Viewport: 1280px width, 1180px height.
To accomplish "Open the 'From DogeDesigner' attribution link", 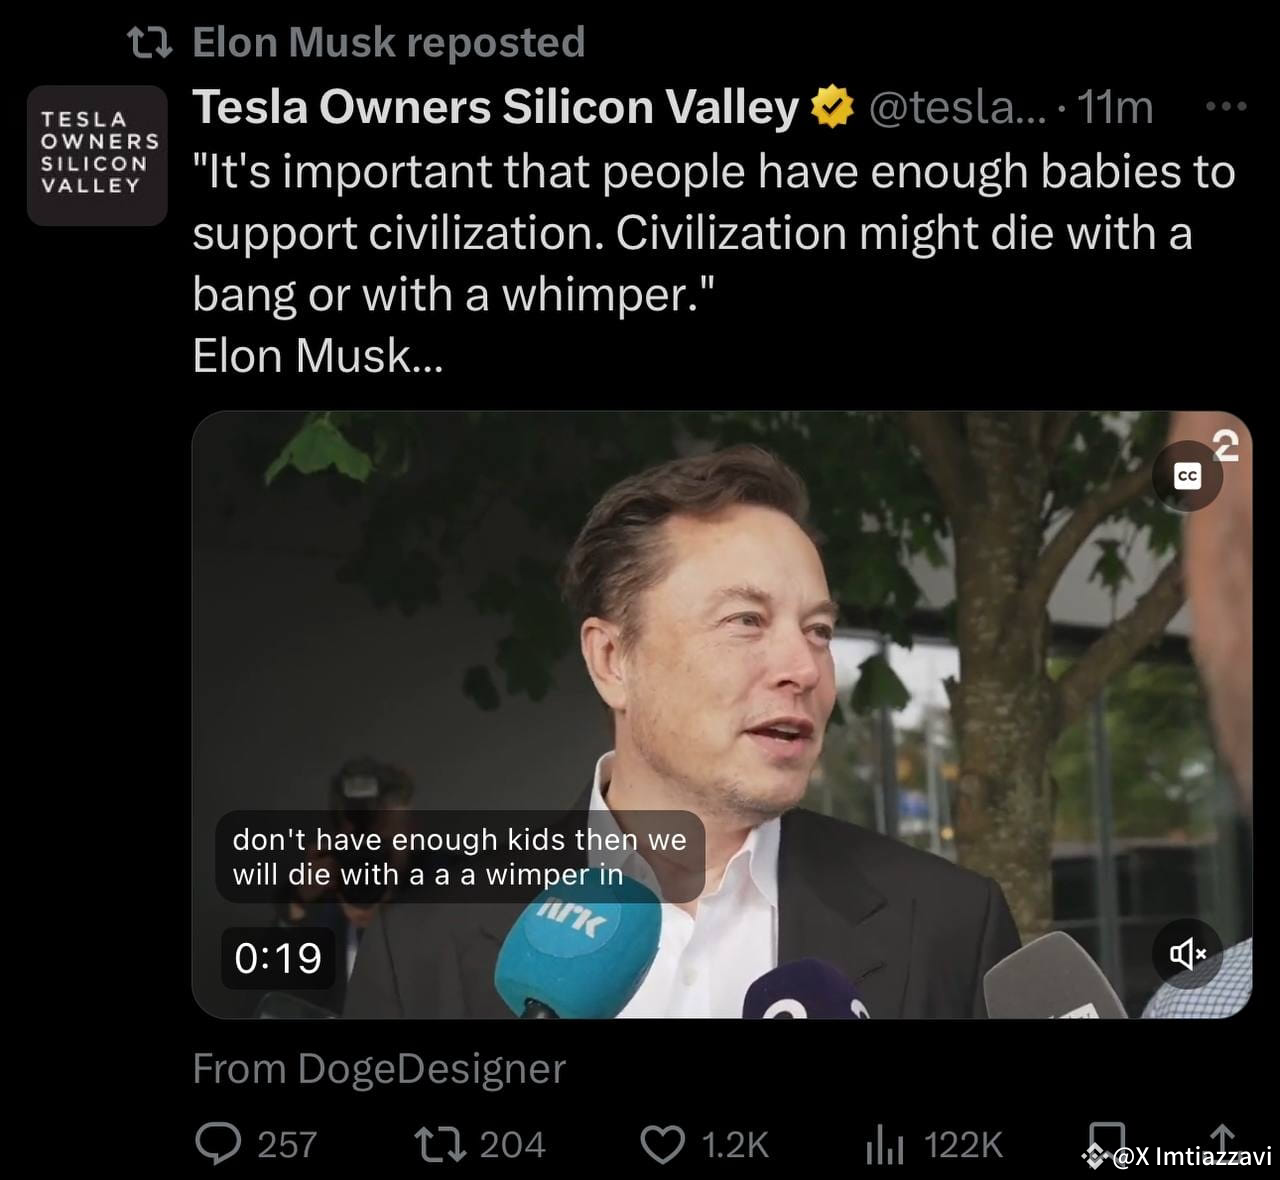I will tap(380, 1068).
